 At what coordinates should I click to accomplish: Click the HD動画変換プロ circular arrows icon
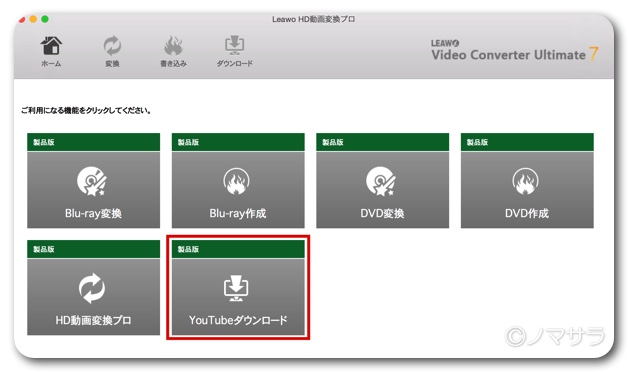click(x=92, y=288)
